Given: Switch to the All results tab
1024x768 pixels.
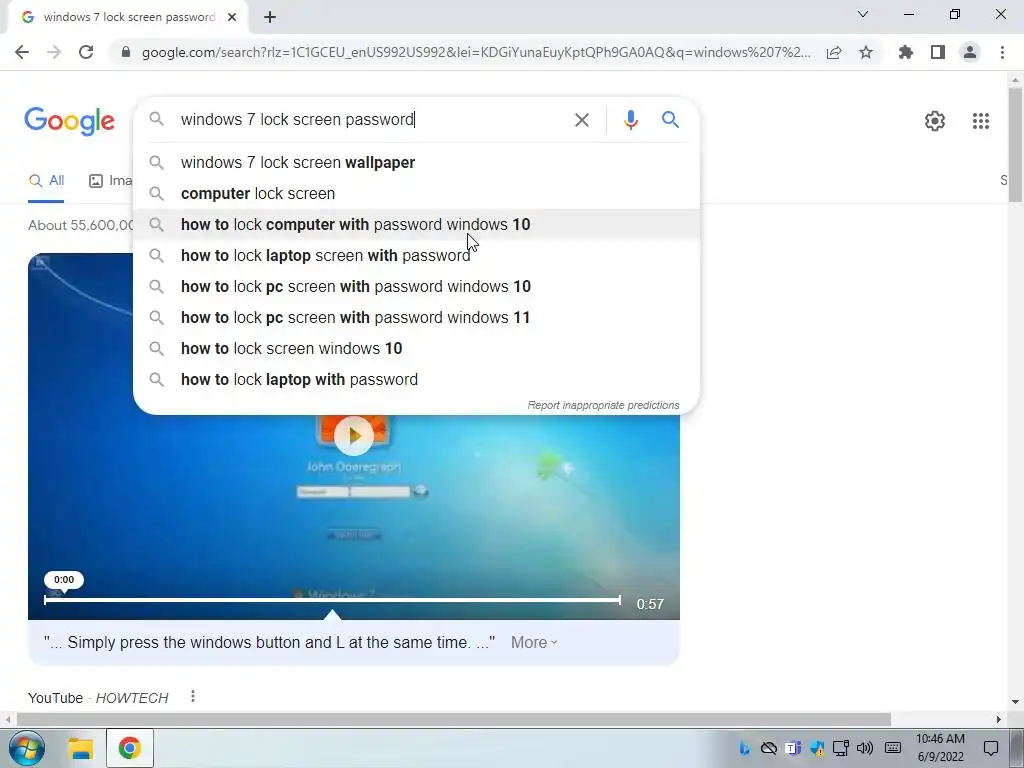Looking at the screenshot, I should pos(46,181).
